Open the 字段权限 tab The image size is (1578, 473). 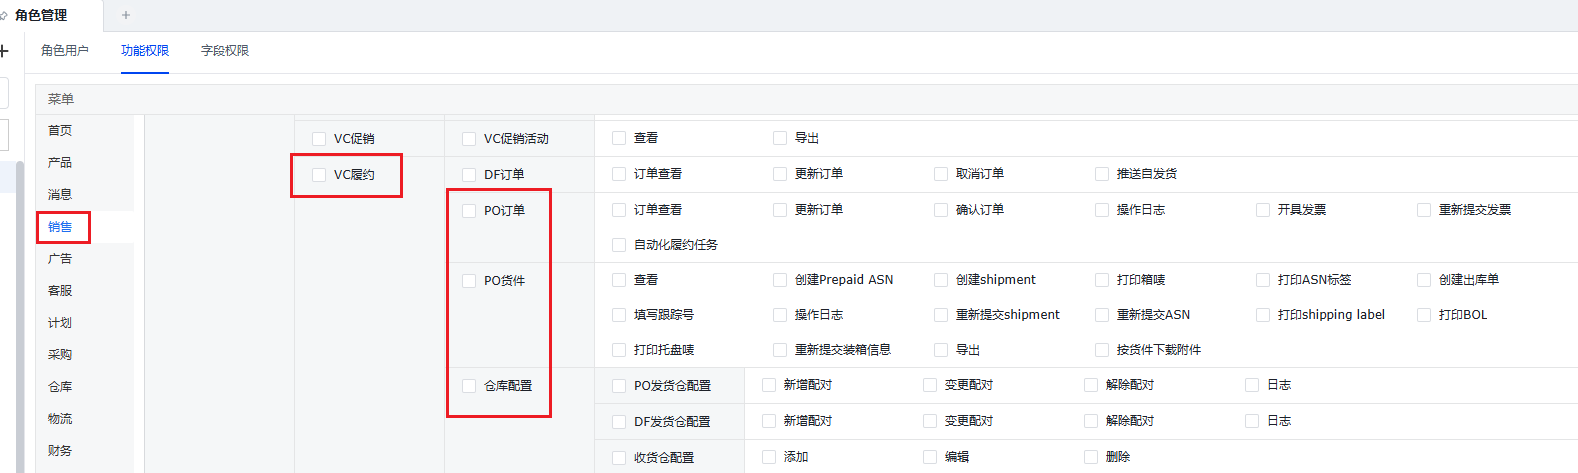tap(225, 50)
